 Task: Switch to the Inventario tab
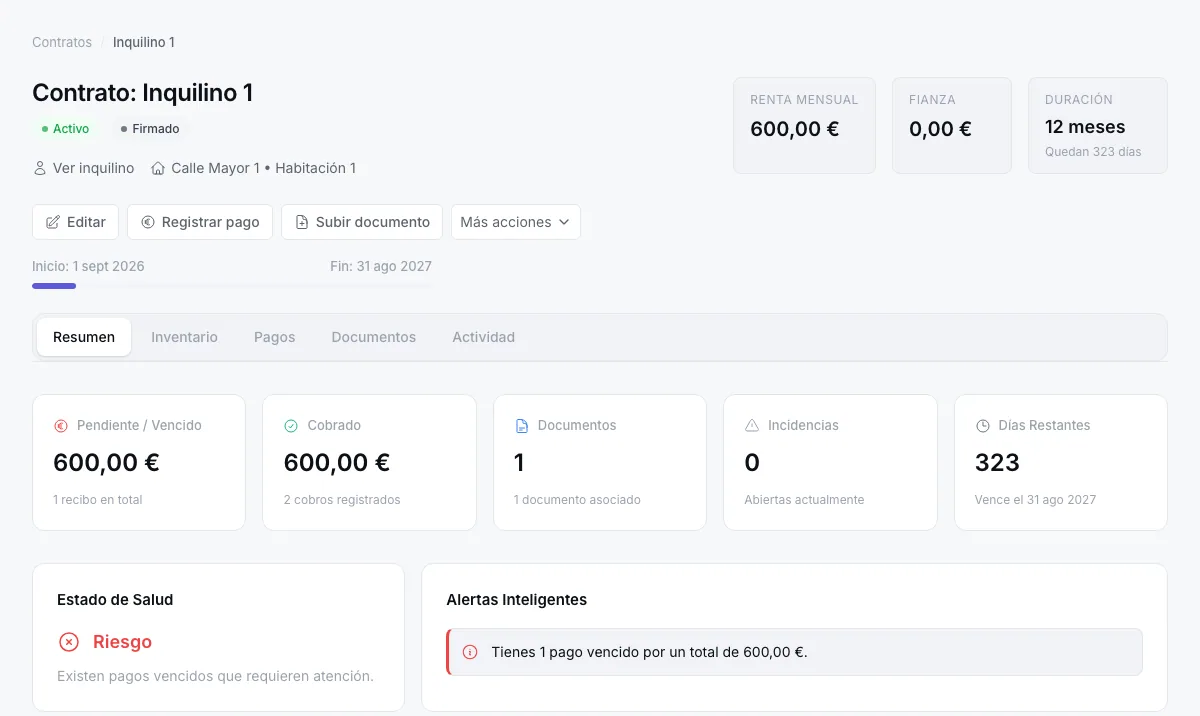pyautogui.click(x=184, y=337)
